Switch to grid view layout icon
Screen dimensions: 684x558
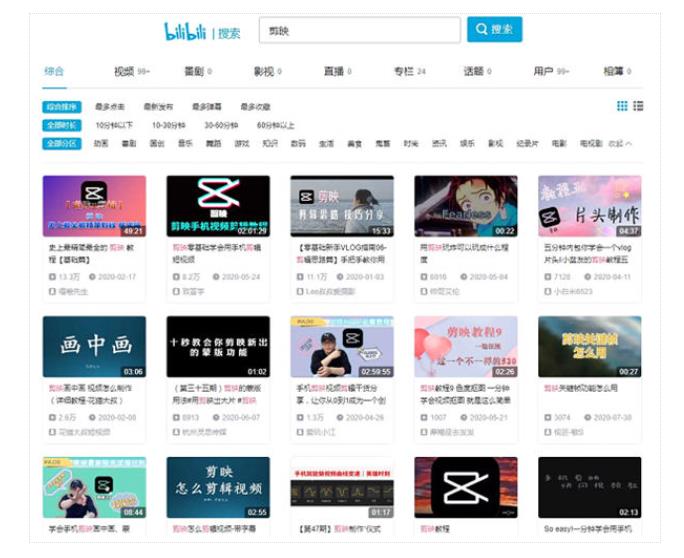622,106
